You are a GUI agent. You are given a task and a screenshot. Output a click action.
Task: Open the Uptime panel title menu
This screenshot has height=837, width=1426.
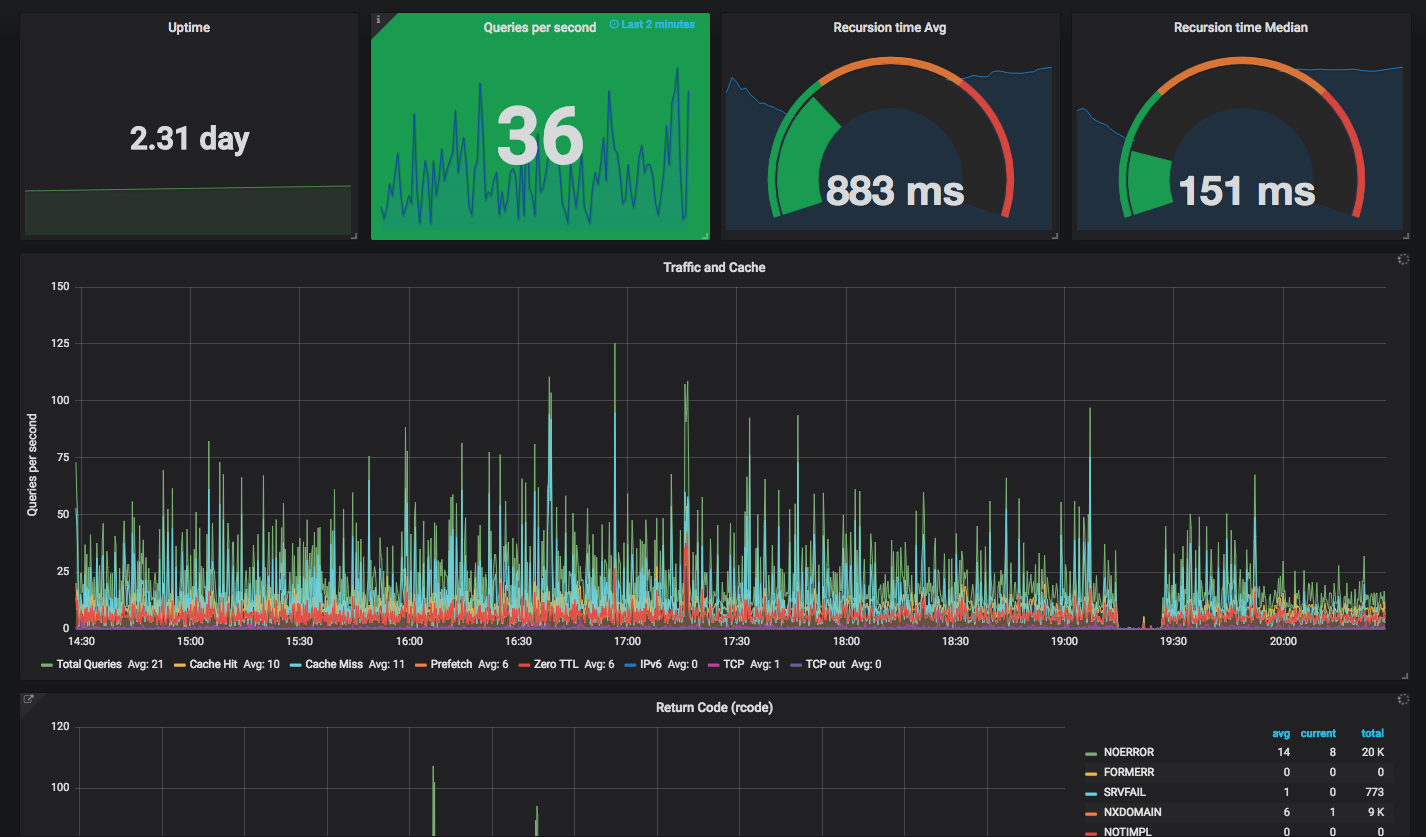[x=189, y=28]
